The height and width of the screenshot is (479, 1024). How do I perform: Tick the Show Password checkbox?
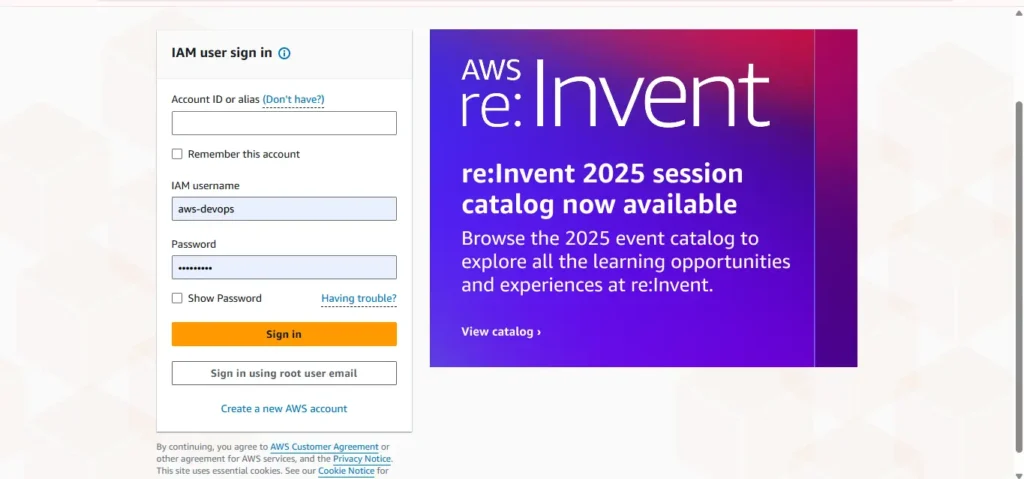(x=177, y=298)
